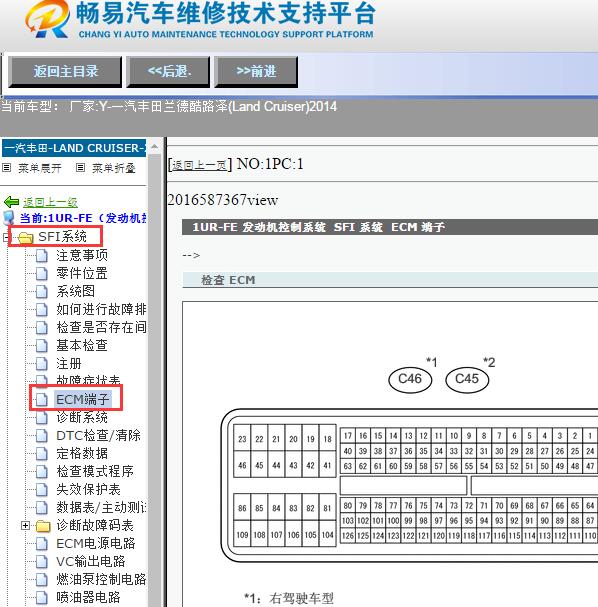
Task: Open 基本检查 page
Action: [x=82, y=345]
